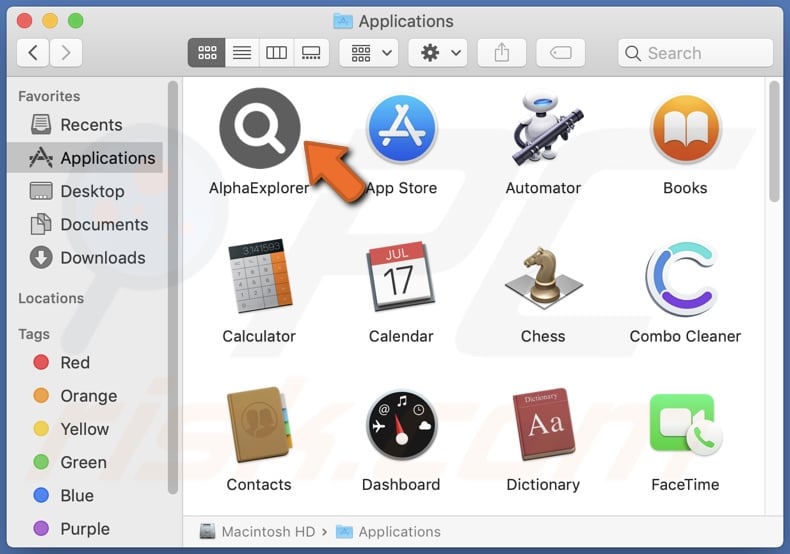This screenshot has height=554, width=790.
Task: Select the Dictionary application icon
Action: 544,424
